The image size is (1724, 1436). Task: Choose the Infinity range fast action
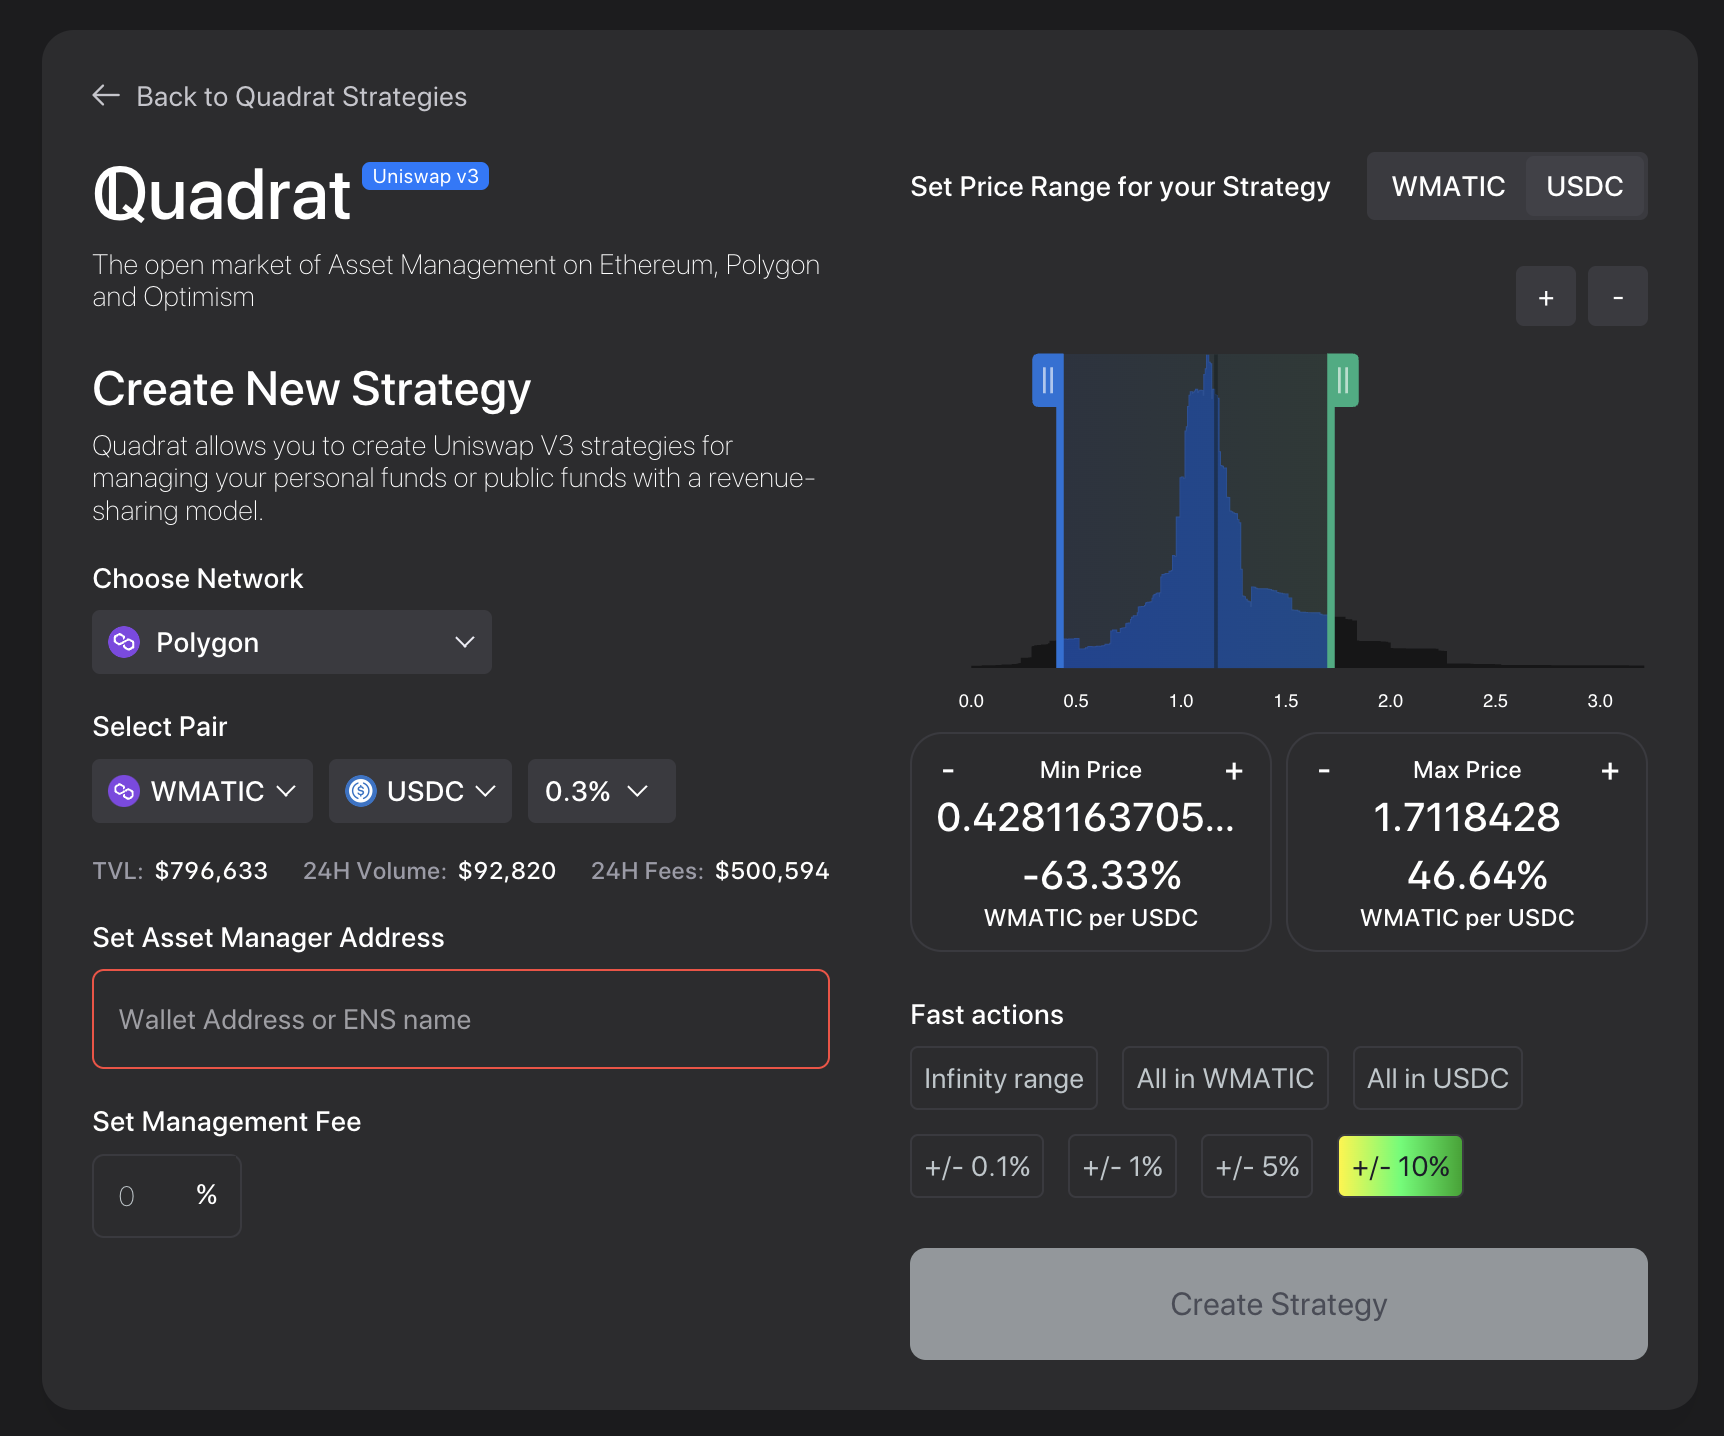1003,1078
